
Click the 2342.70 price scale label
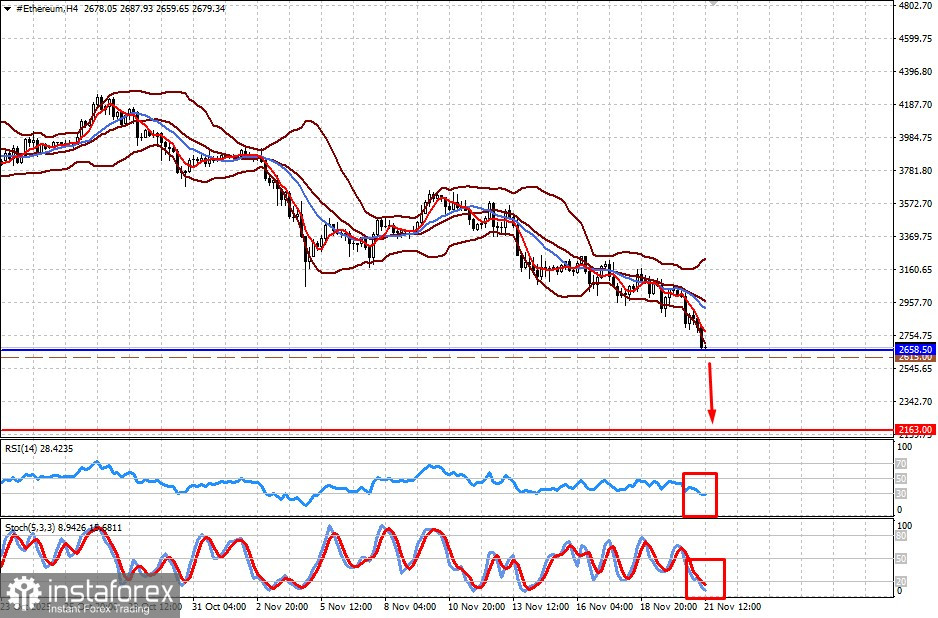click(915, 401)
